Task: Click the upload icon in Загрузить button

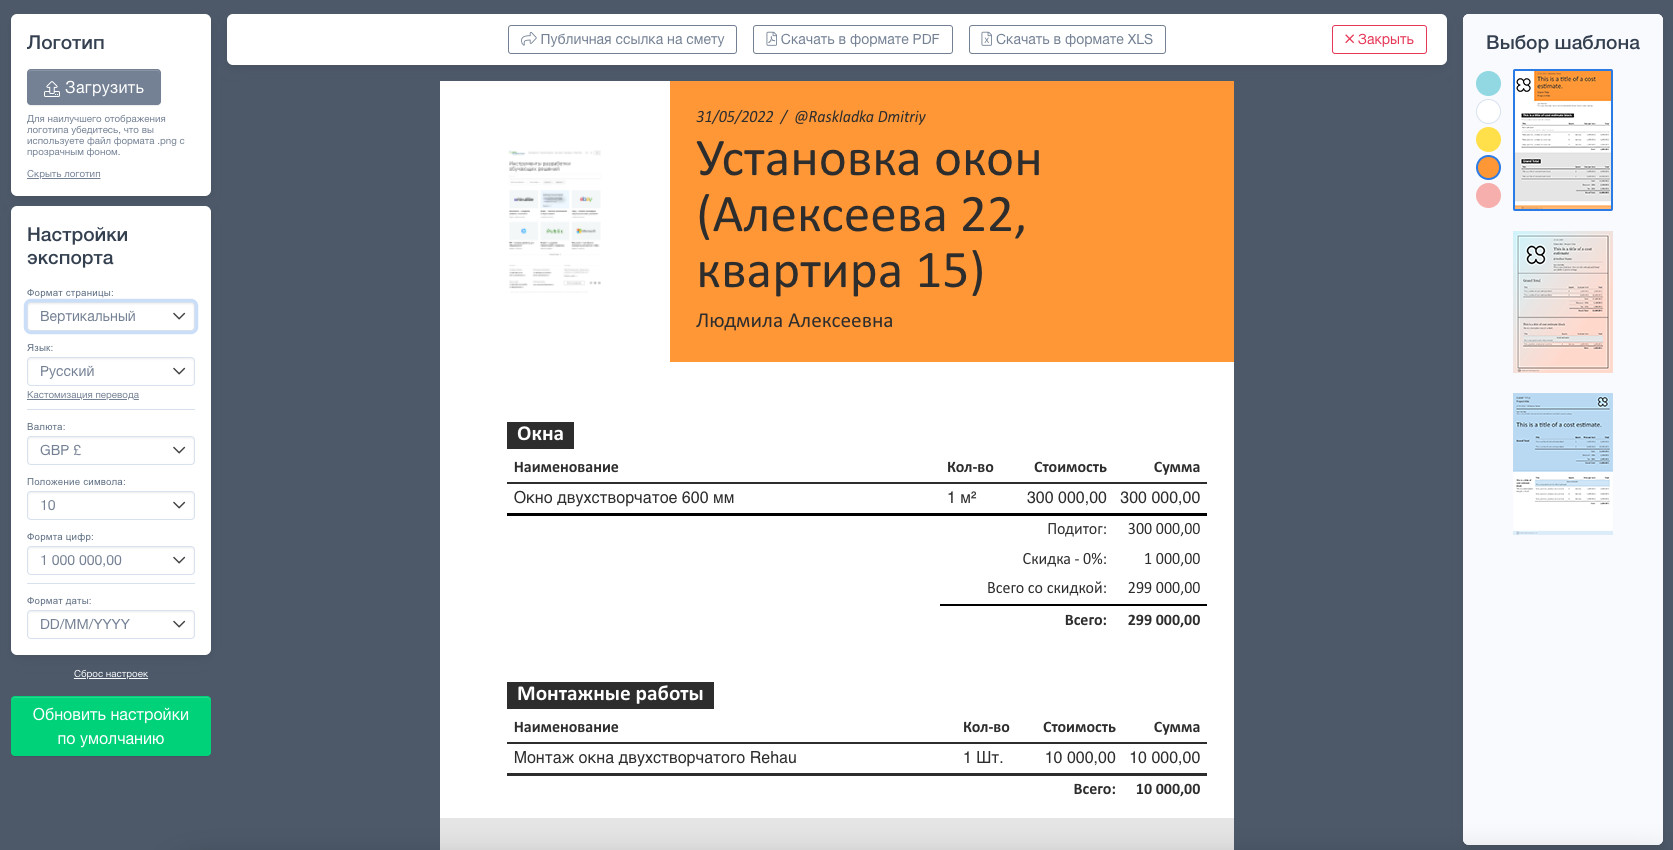Action: (52, 88)
